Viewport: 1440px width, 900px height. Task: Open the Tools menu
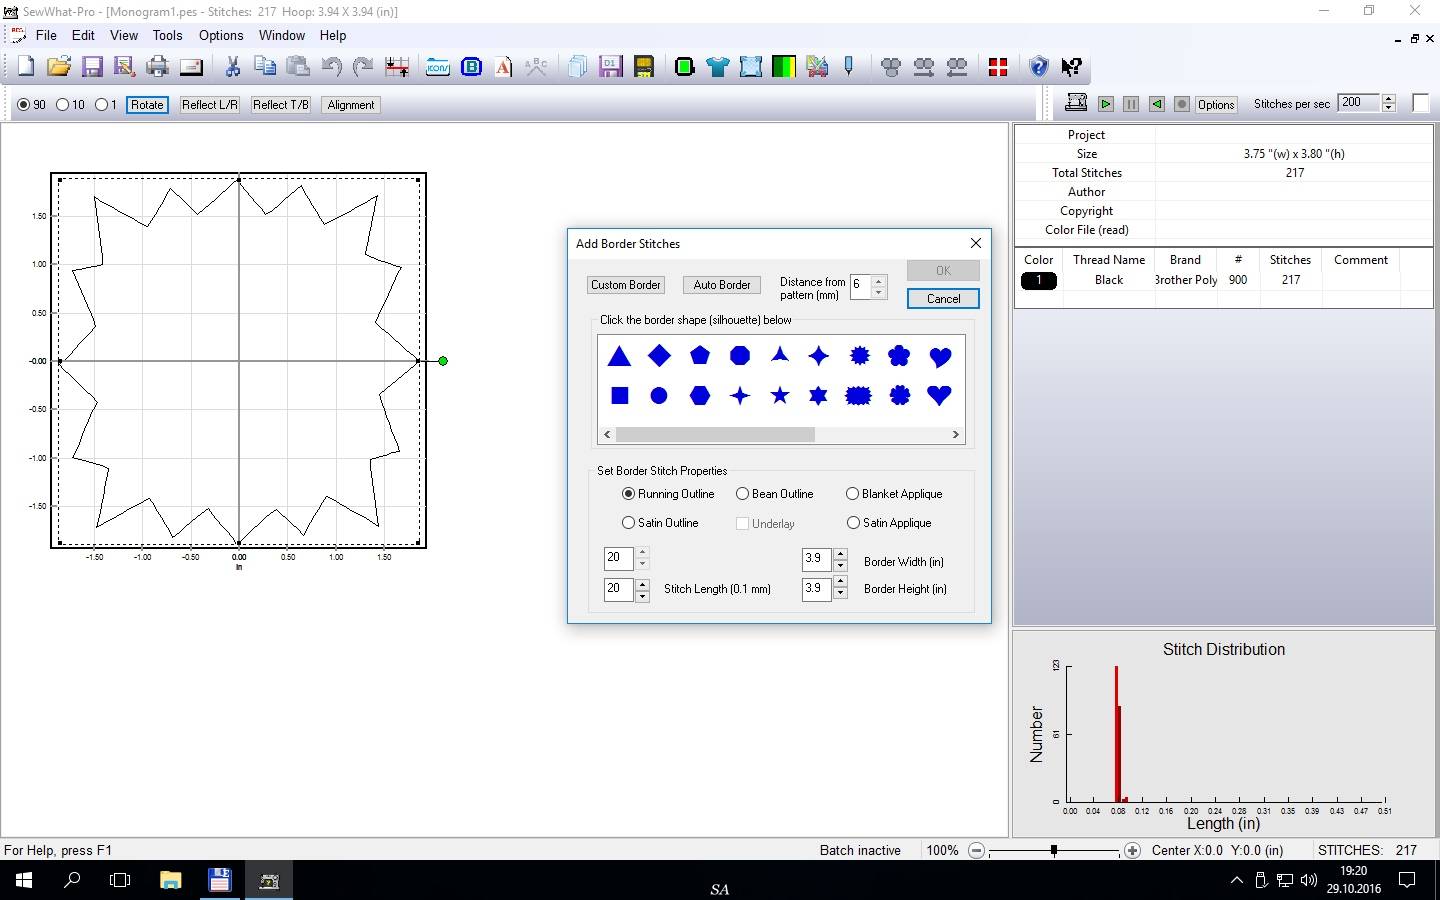(x=167, y=35)
